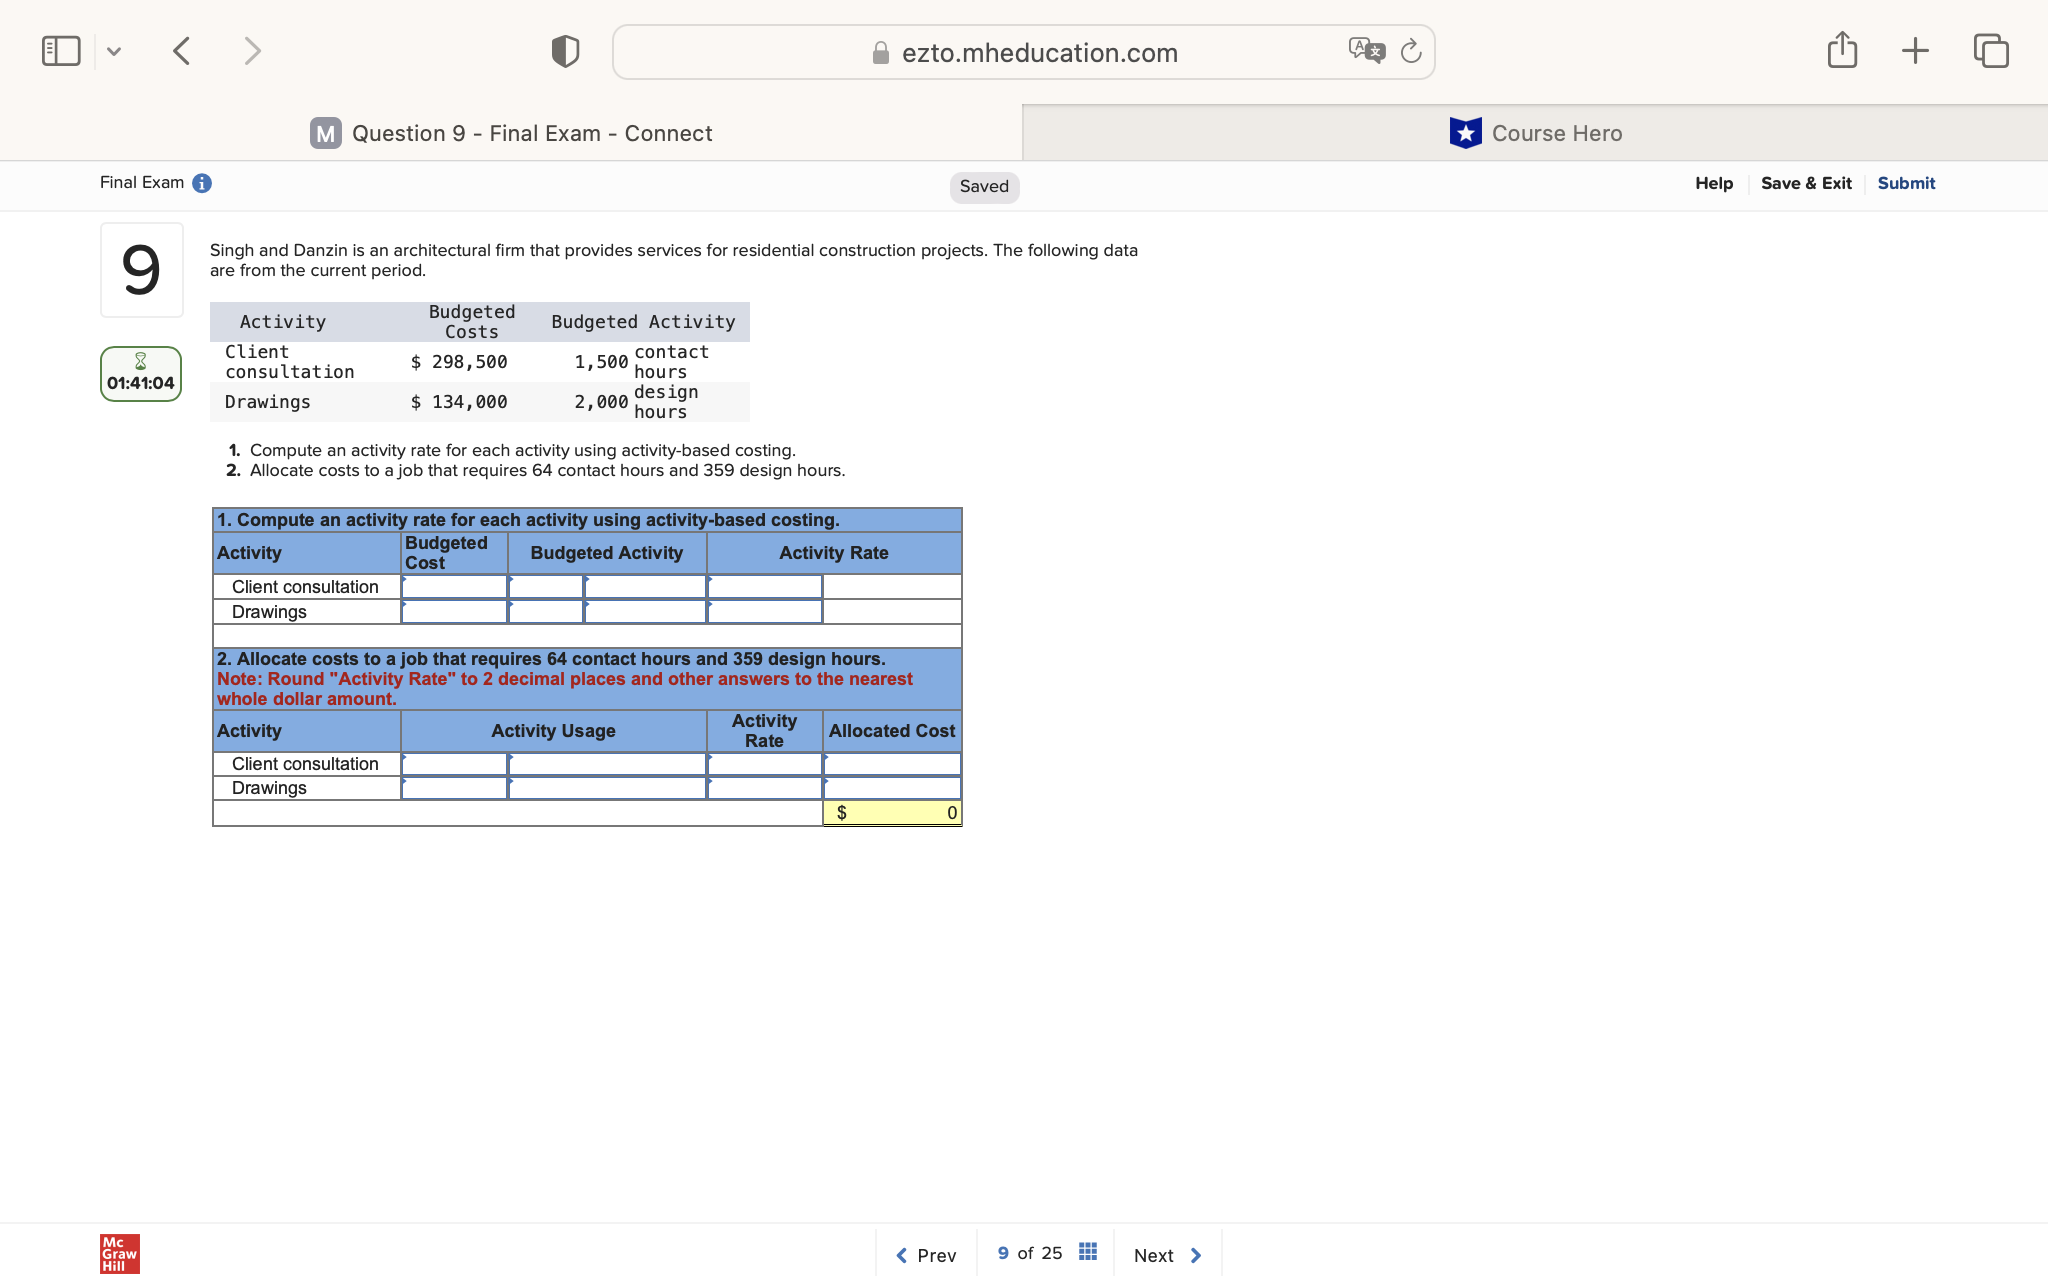Click the back navigation arrow
Image resolution: width=2048 pixels, height=1280 pixels.
pyautogui.click(x=182, y=50)
